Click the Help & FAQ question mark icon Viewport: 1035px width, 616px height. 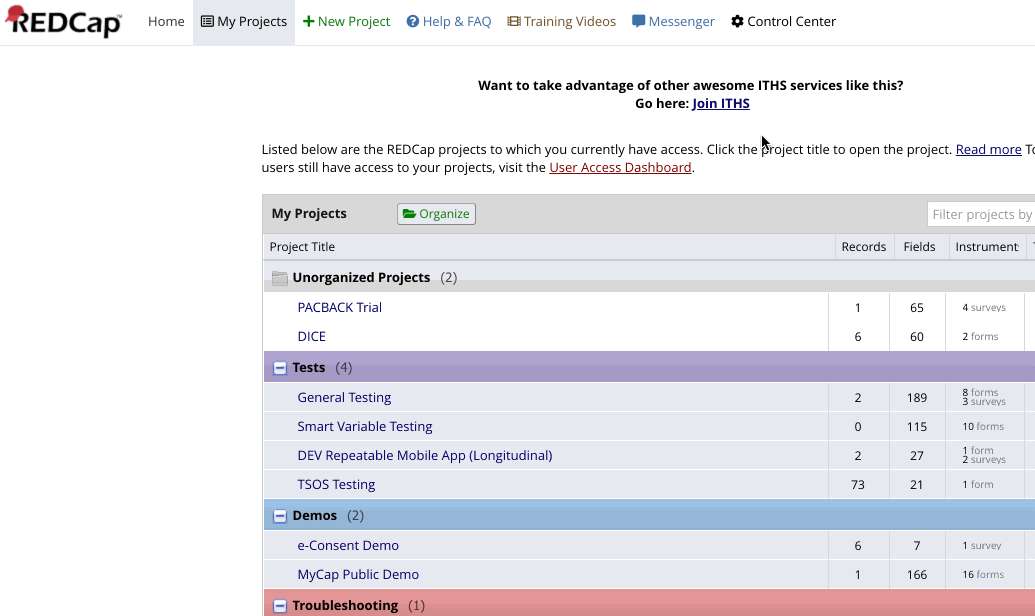tap(413, 21)
